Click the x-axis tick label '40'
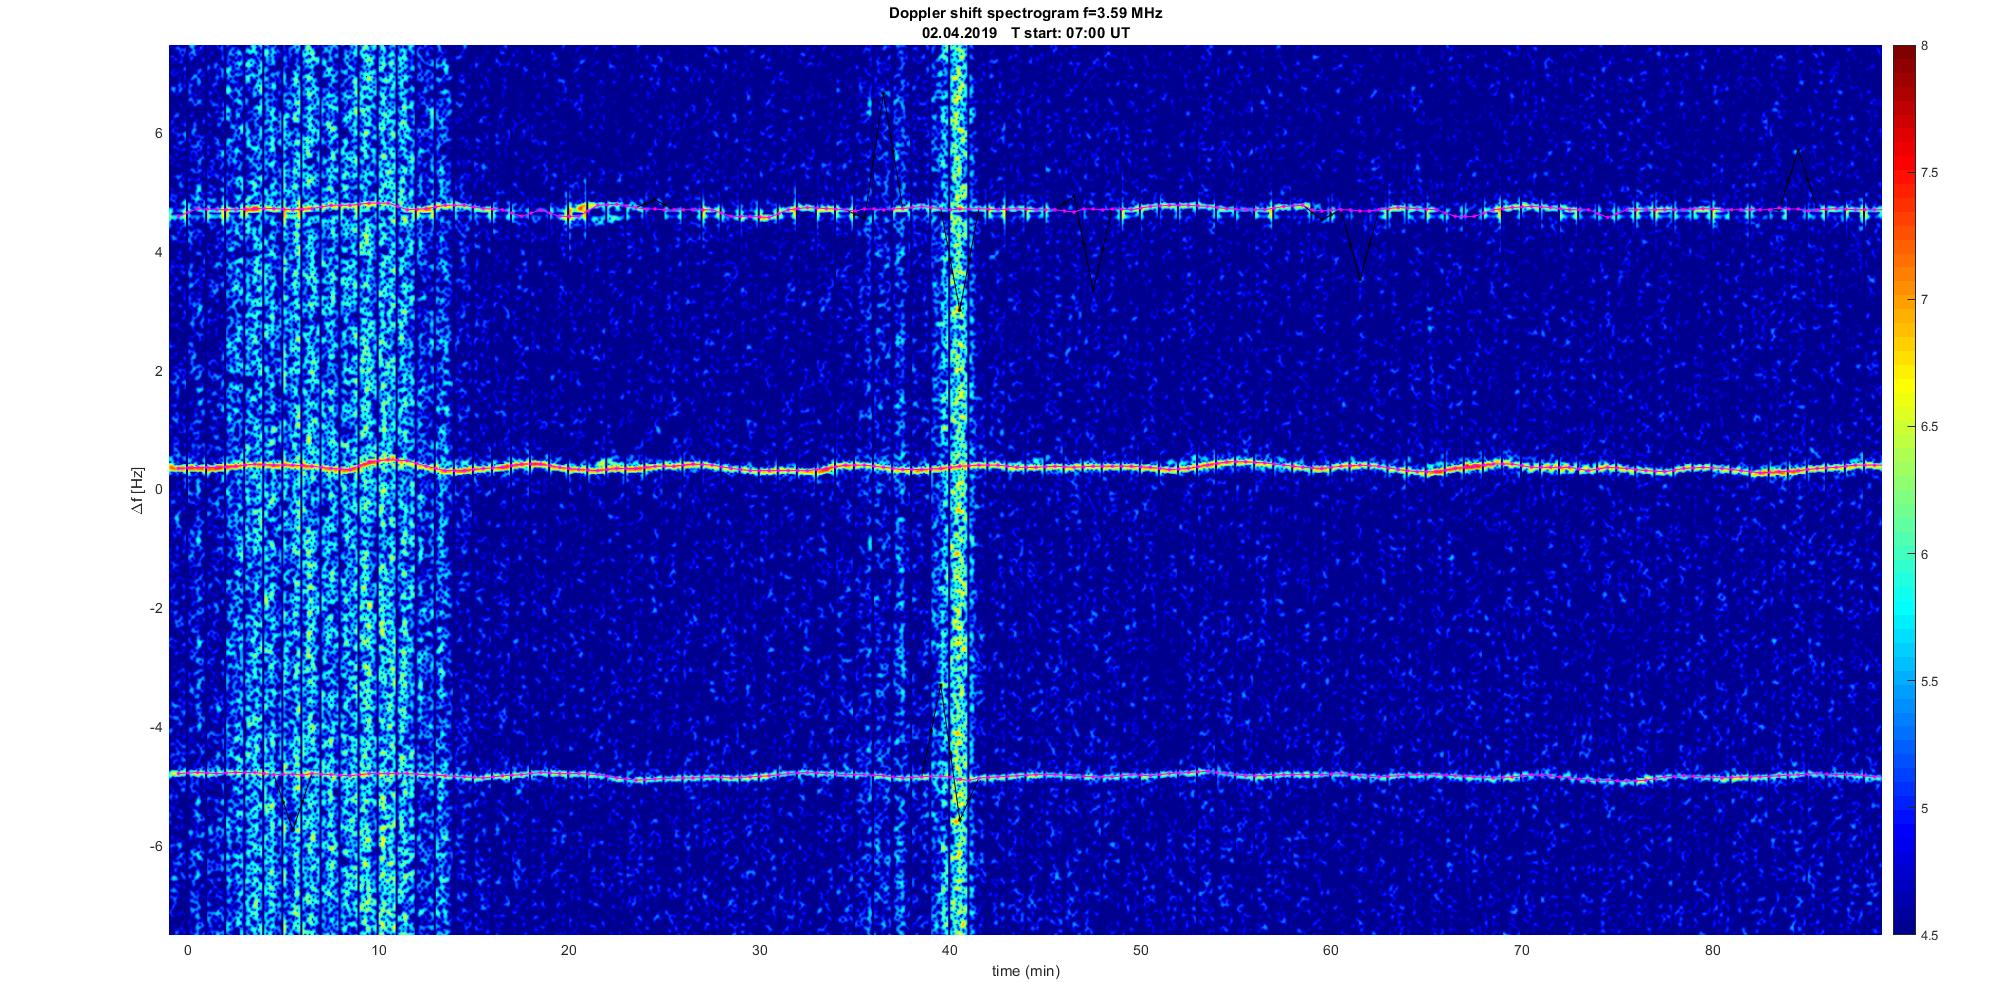 [950, 951]
